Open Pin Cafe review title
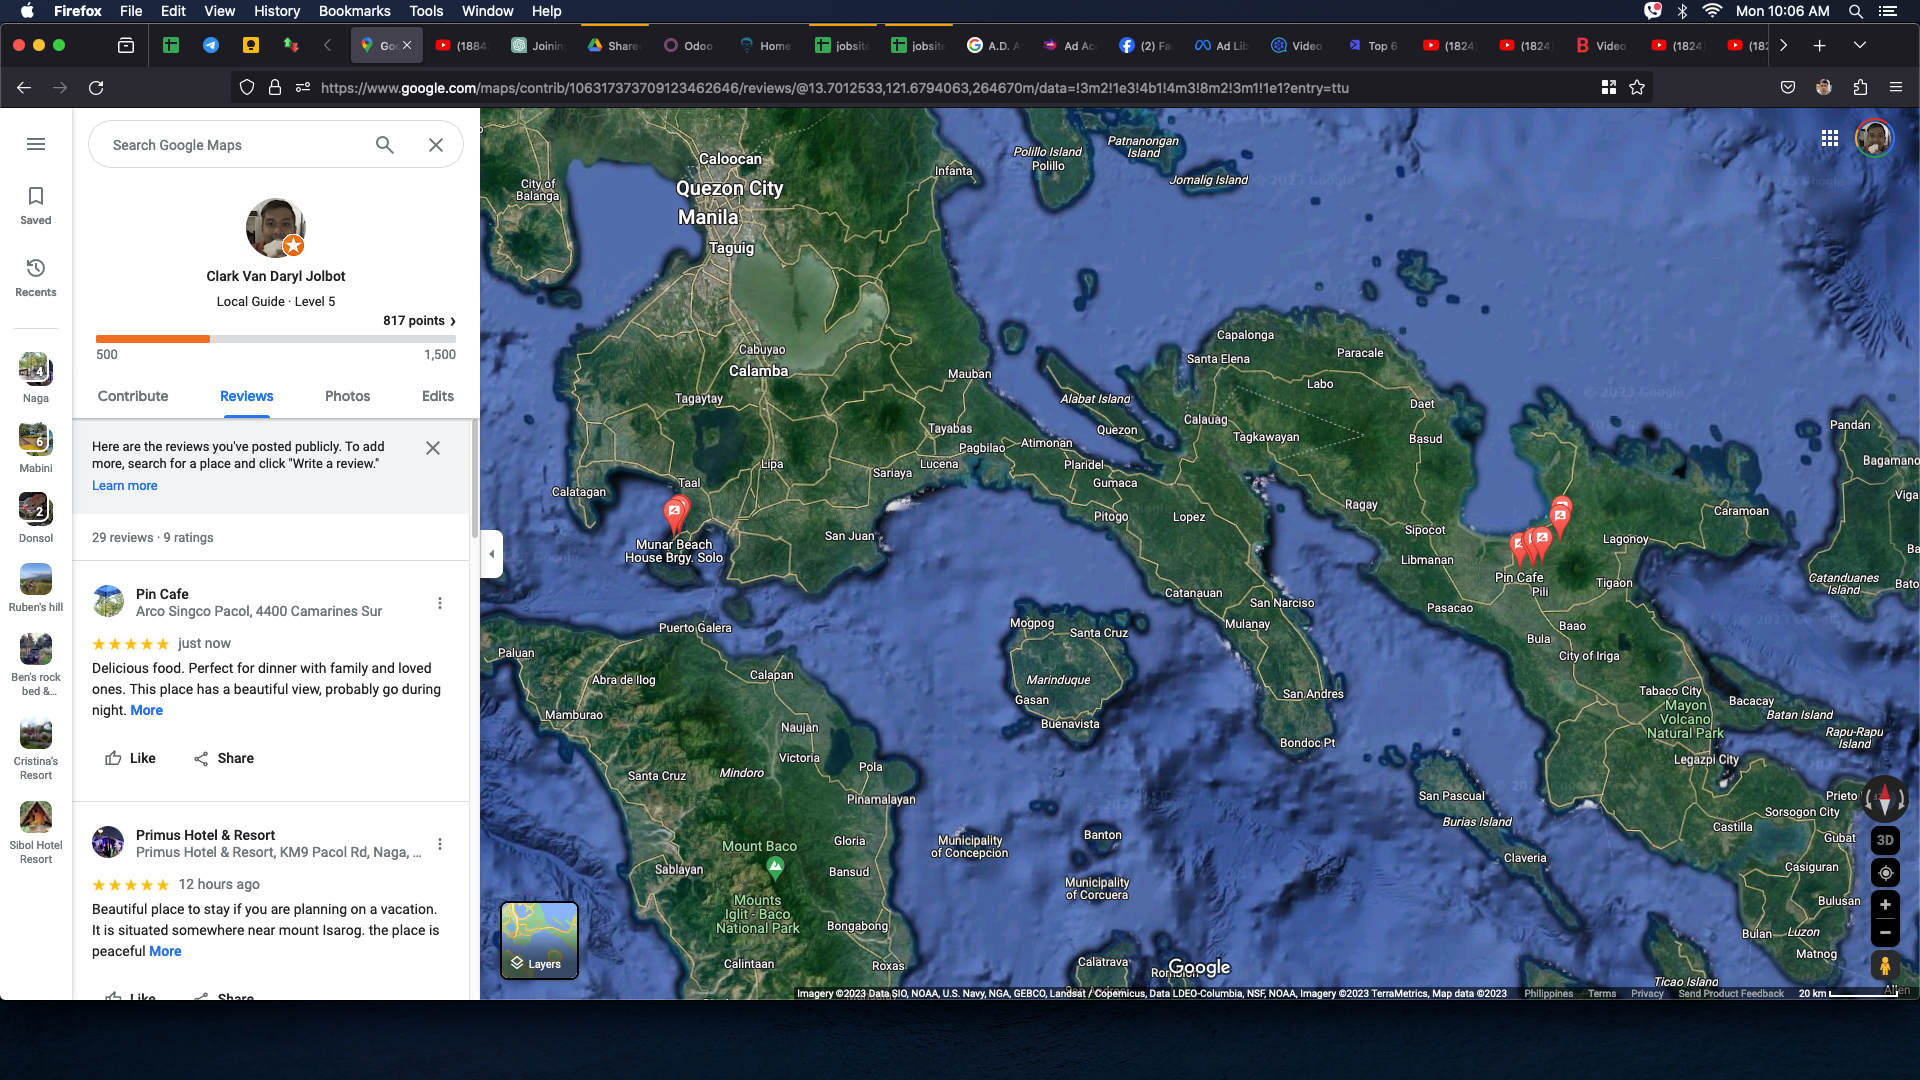 [162, 594]
